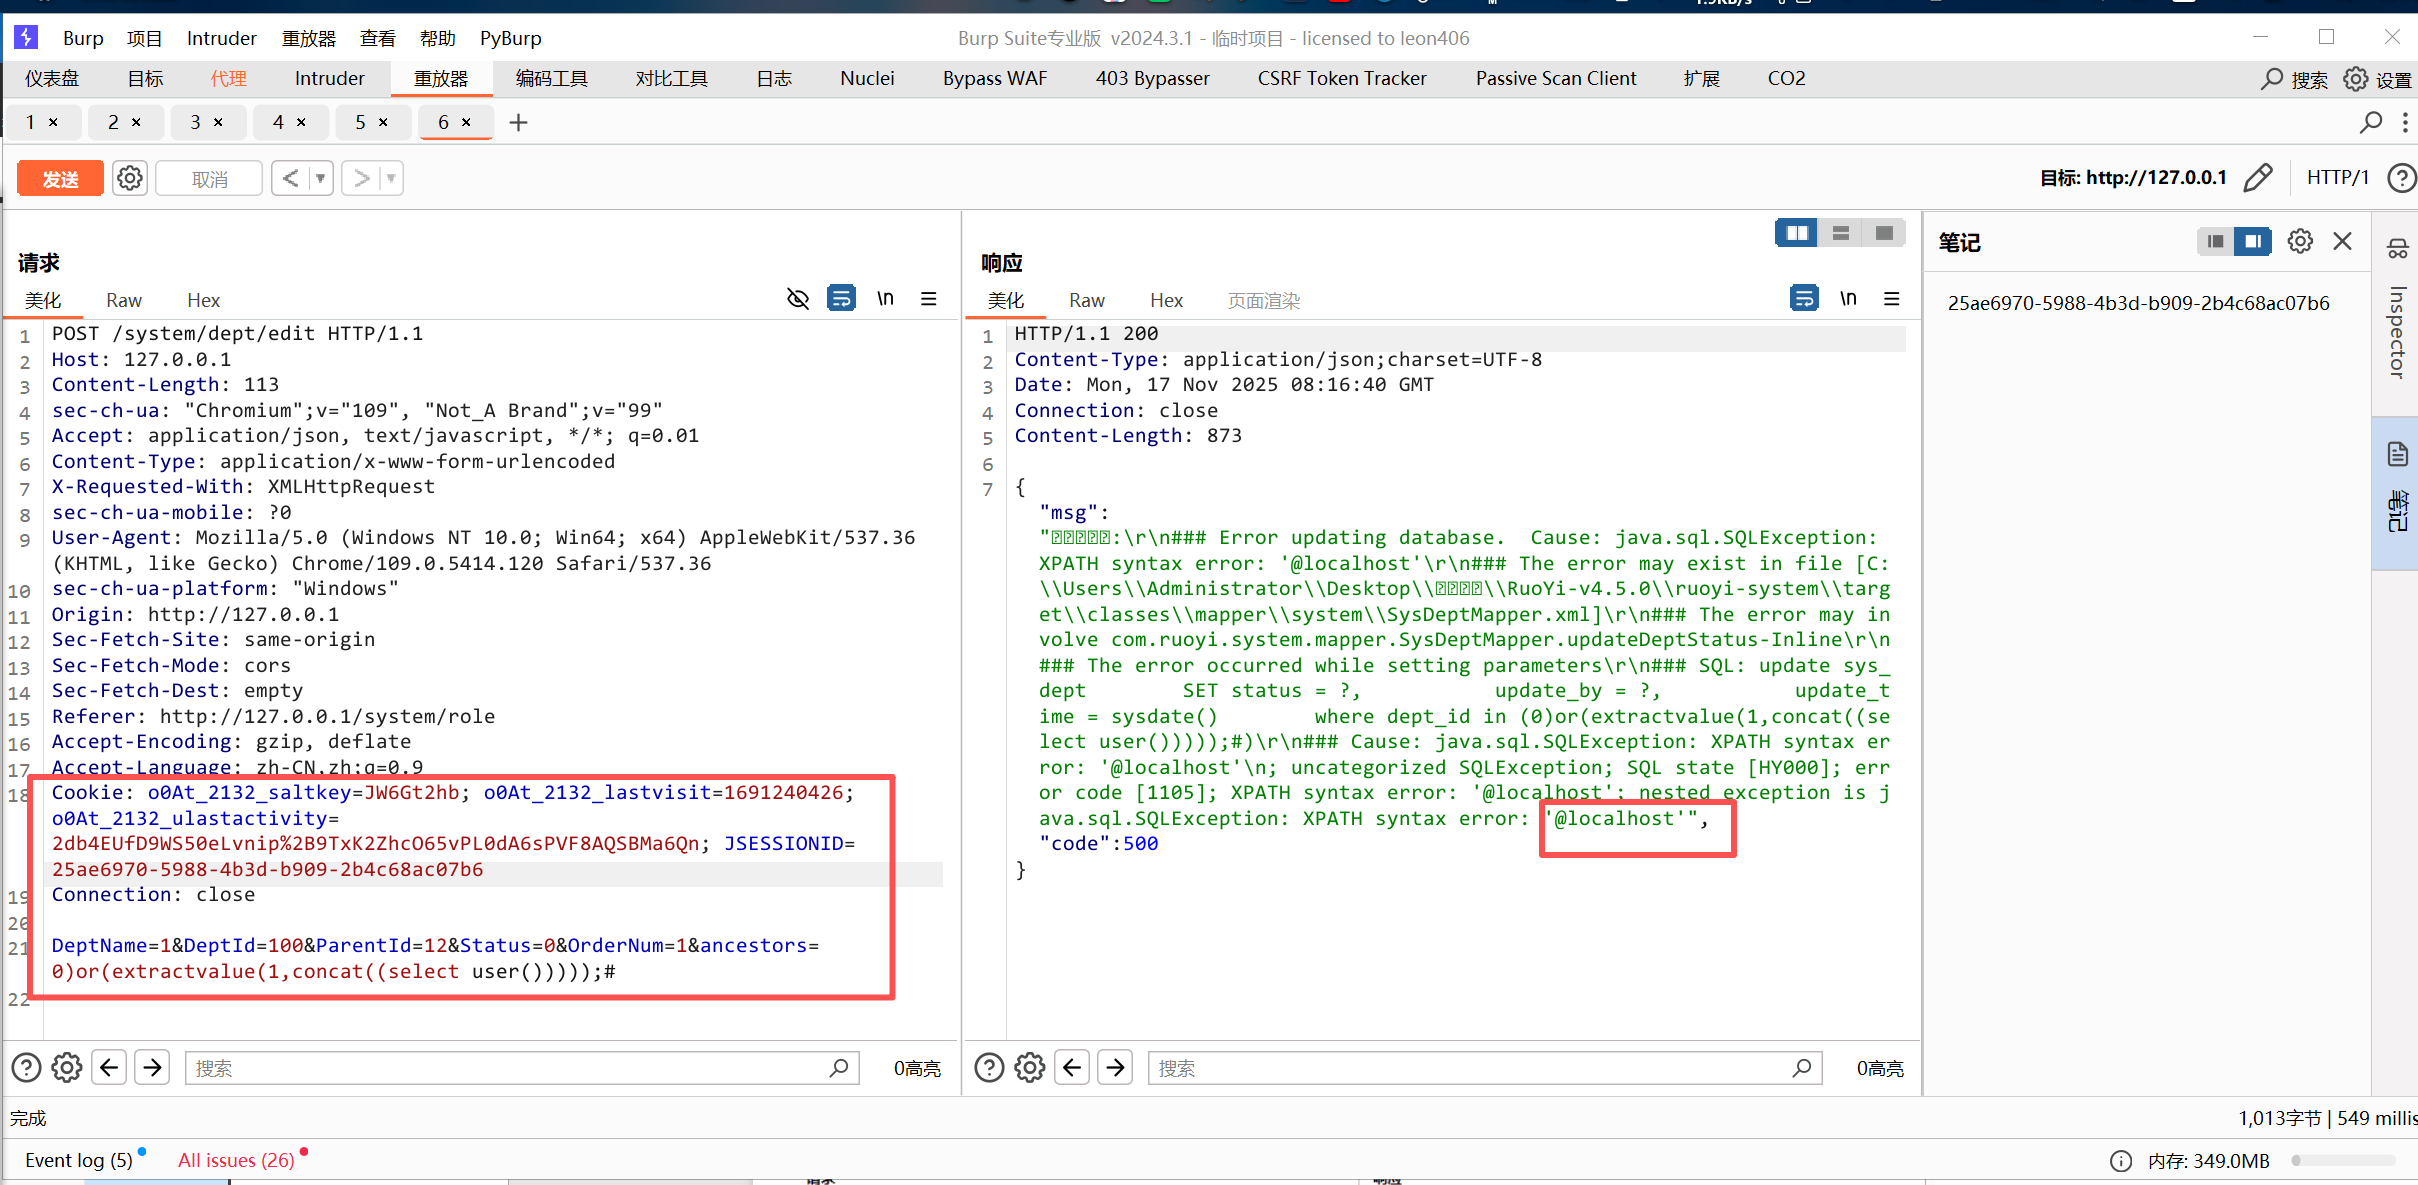Switch to side-by-side layout view

[x=1796, y=233]
